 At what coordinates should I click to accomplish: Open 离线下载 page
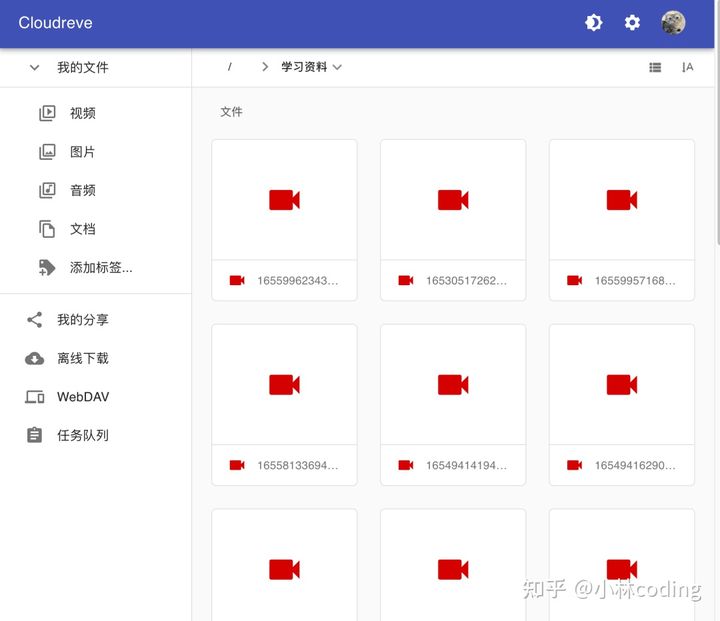(x=83, y=358)
